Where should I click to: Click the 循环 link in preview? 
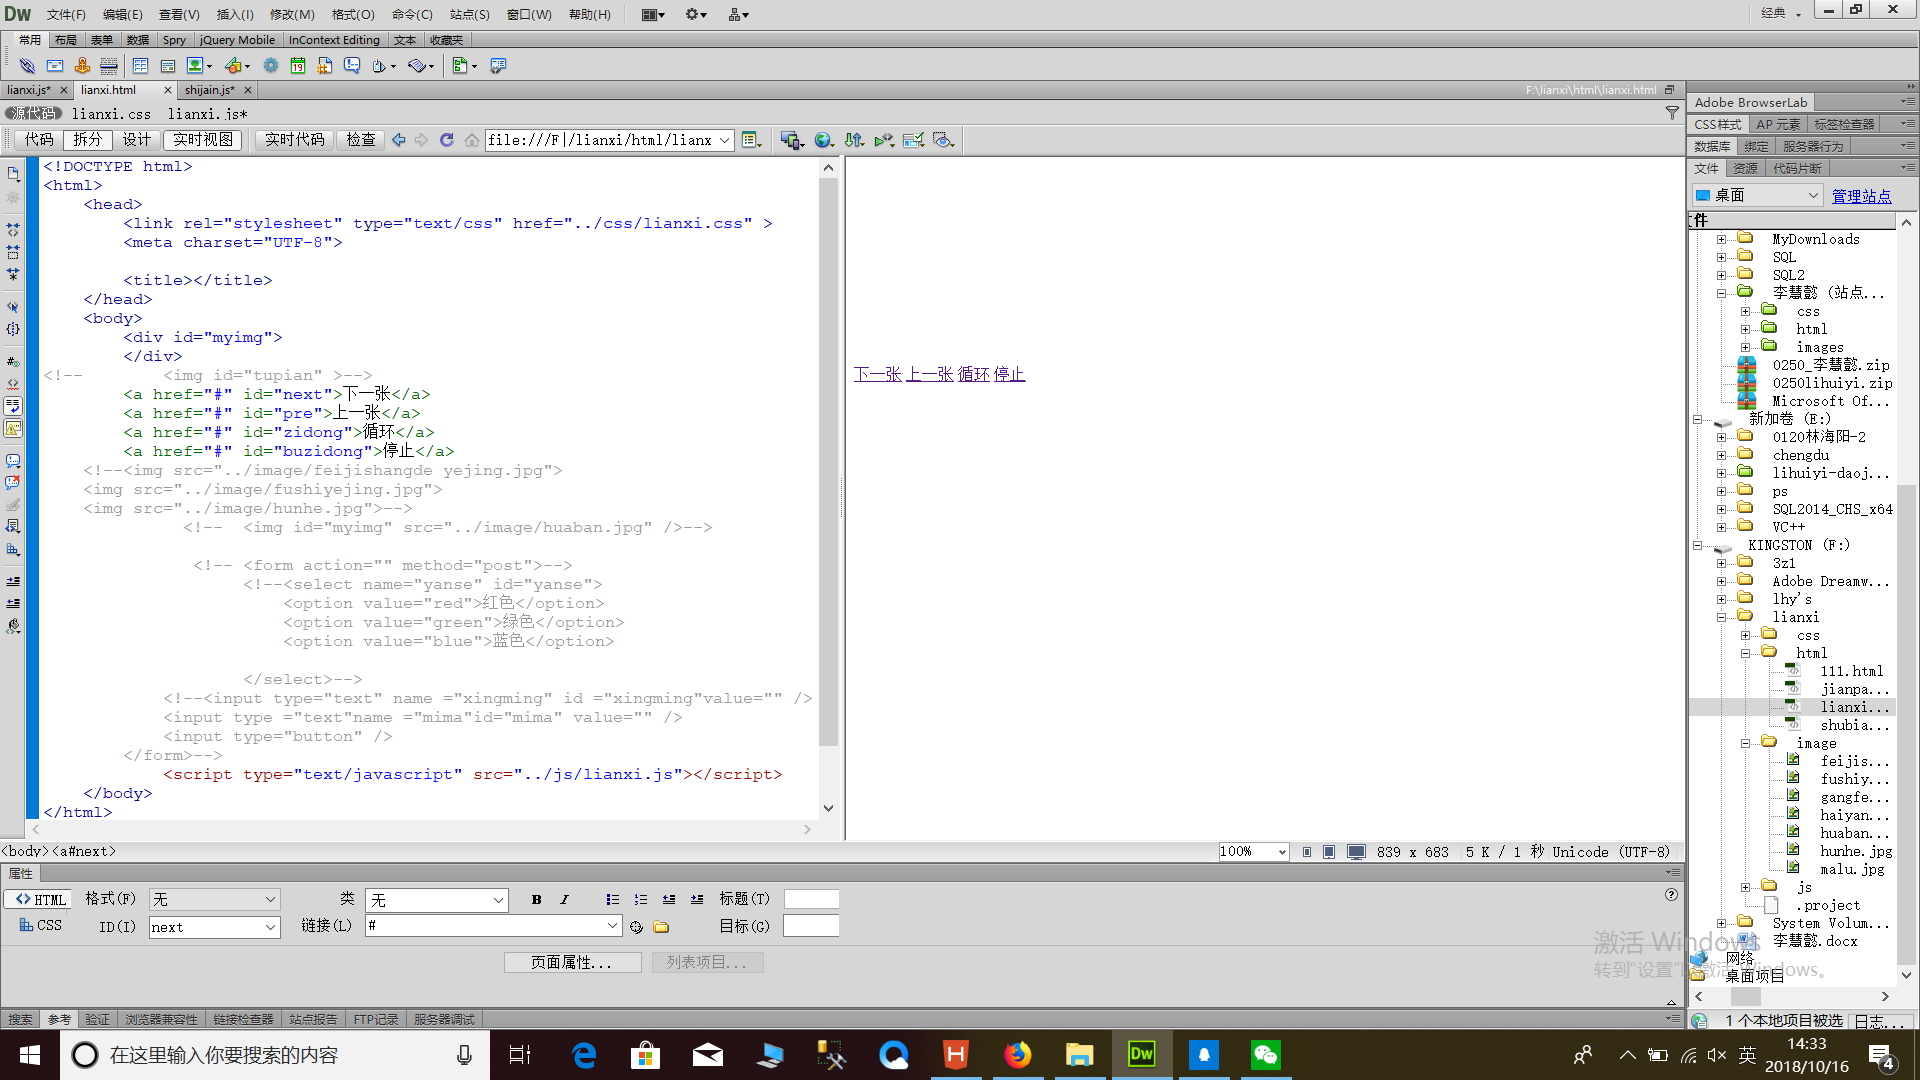pyautogui.click(x=974, y=374)
